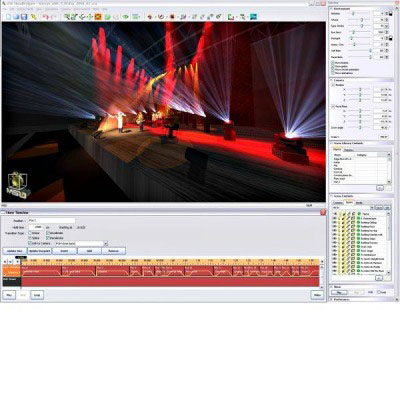Click the Remove button in View Timeline
This screenshot has height=400, width=400.
click(x=114, y=251)
